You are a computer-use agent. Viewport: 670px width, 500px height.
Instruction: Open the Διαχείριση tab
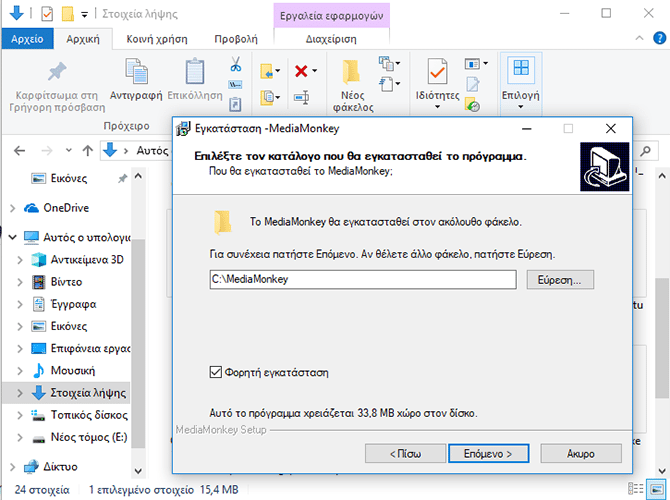[x=331, y=39]
